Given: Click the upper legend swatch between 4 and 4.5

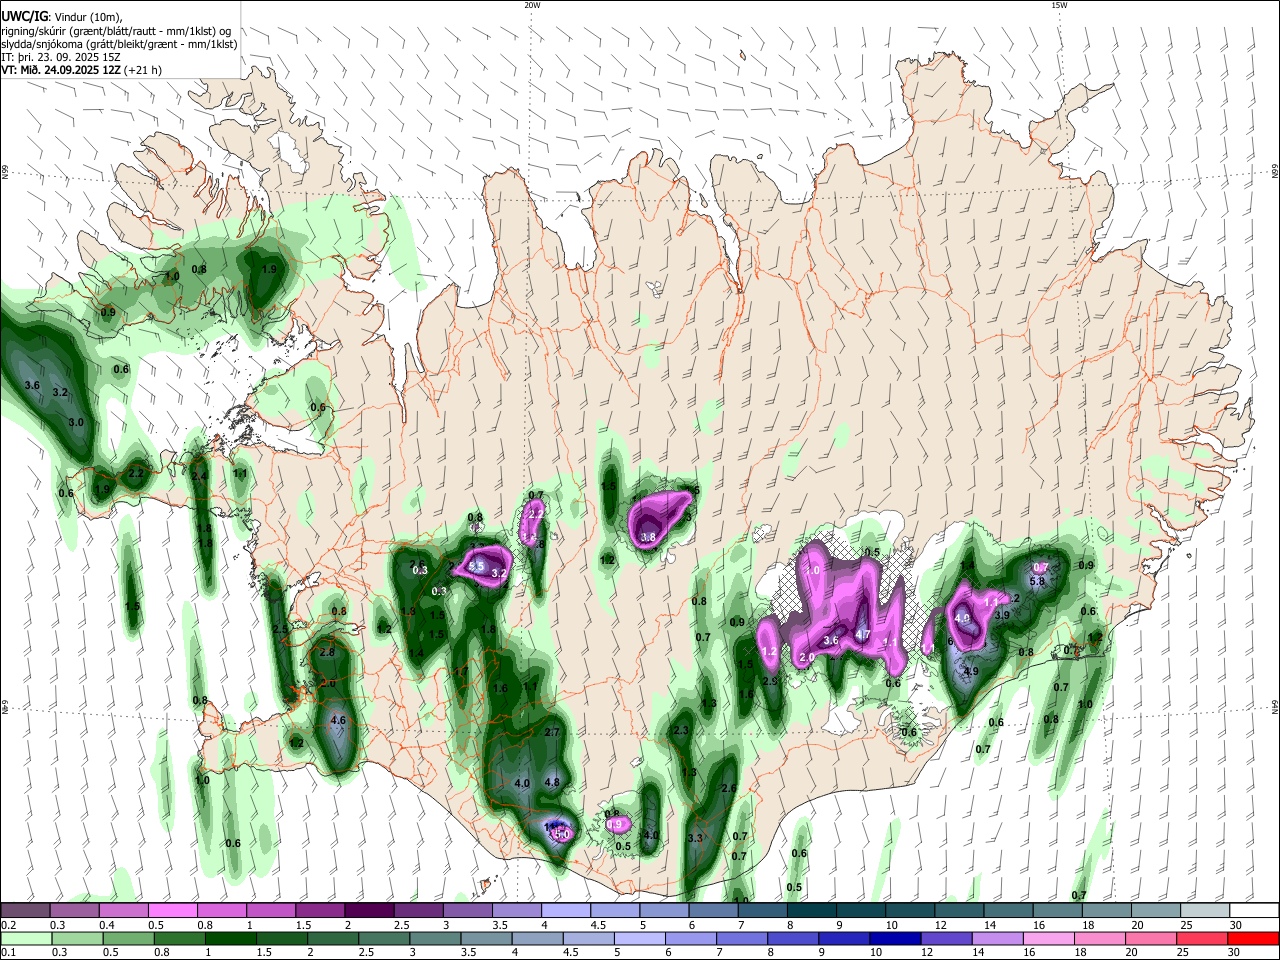Looking at the screenshot, I should 565,910.
